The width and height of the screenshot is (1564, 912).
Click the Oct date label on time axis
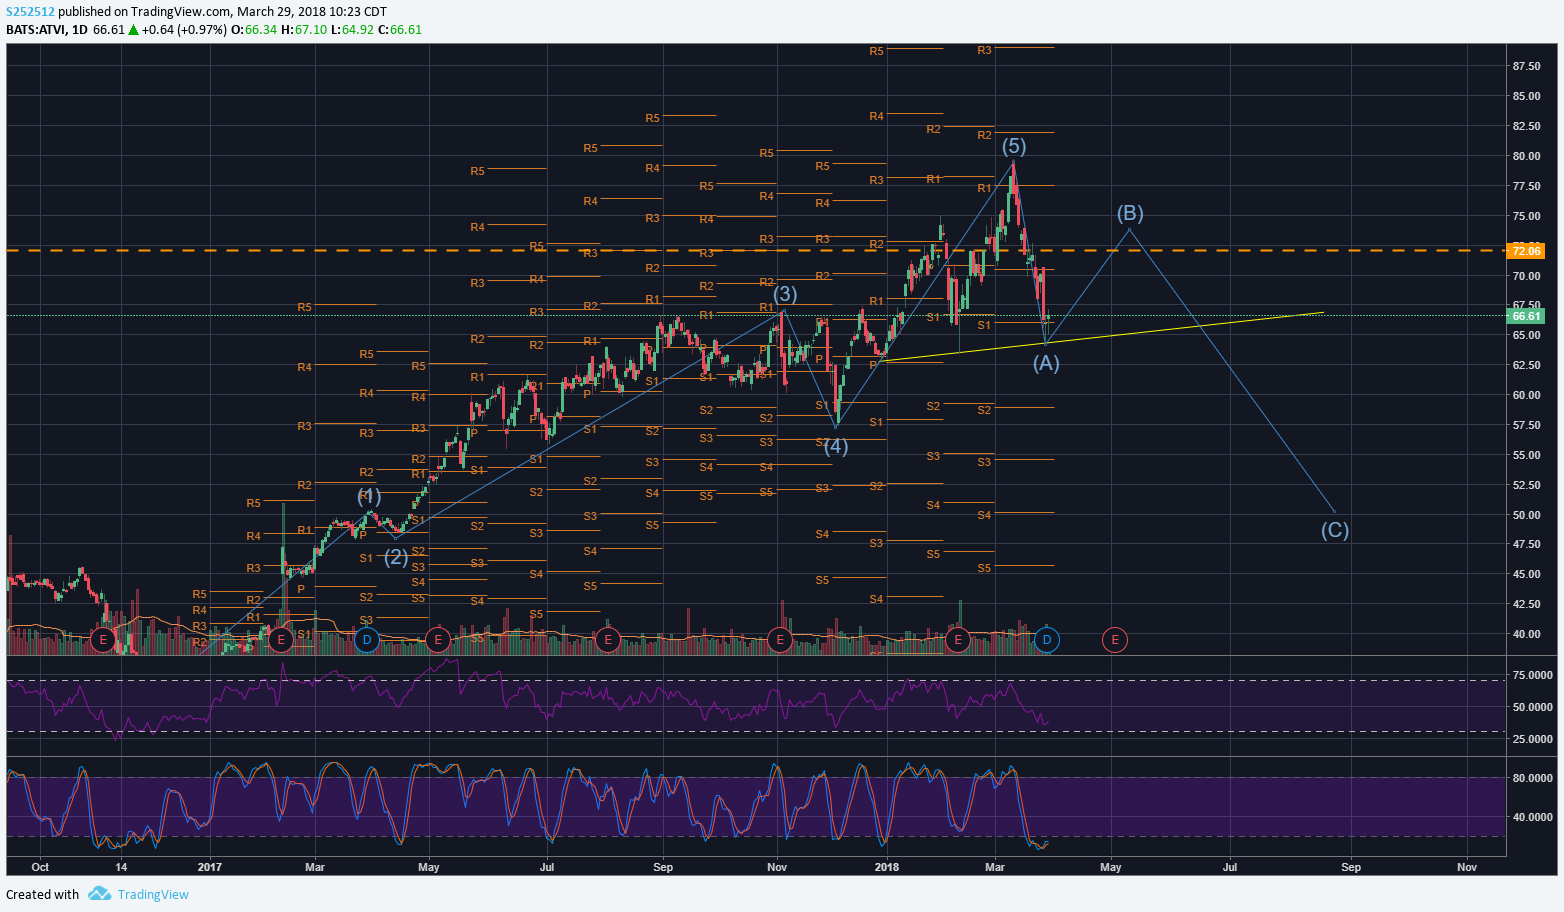[40, 867]
